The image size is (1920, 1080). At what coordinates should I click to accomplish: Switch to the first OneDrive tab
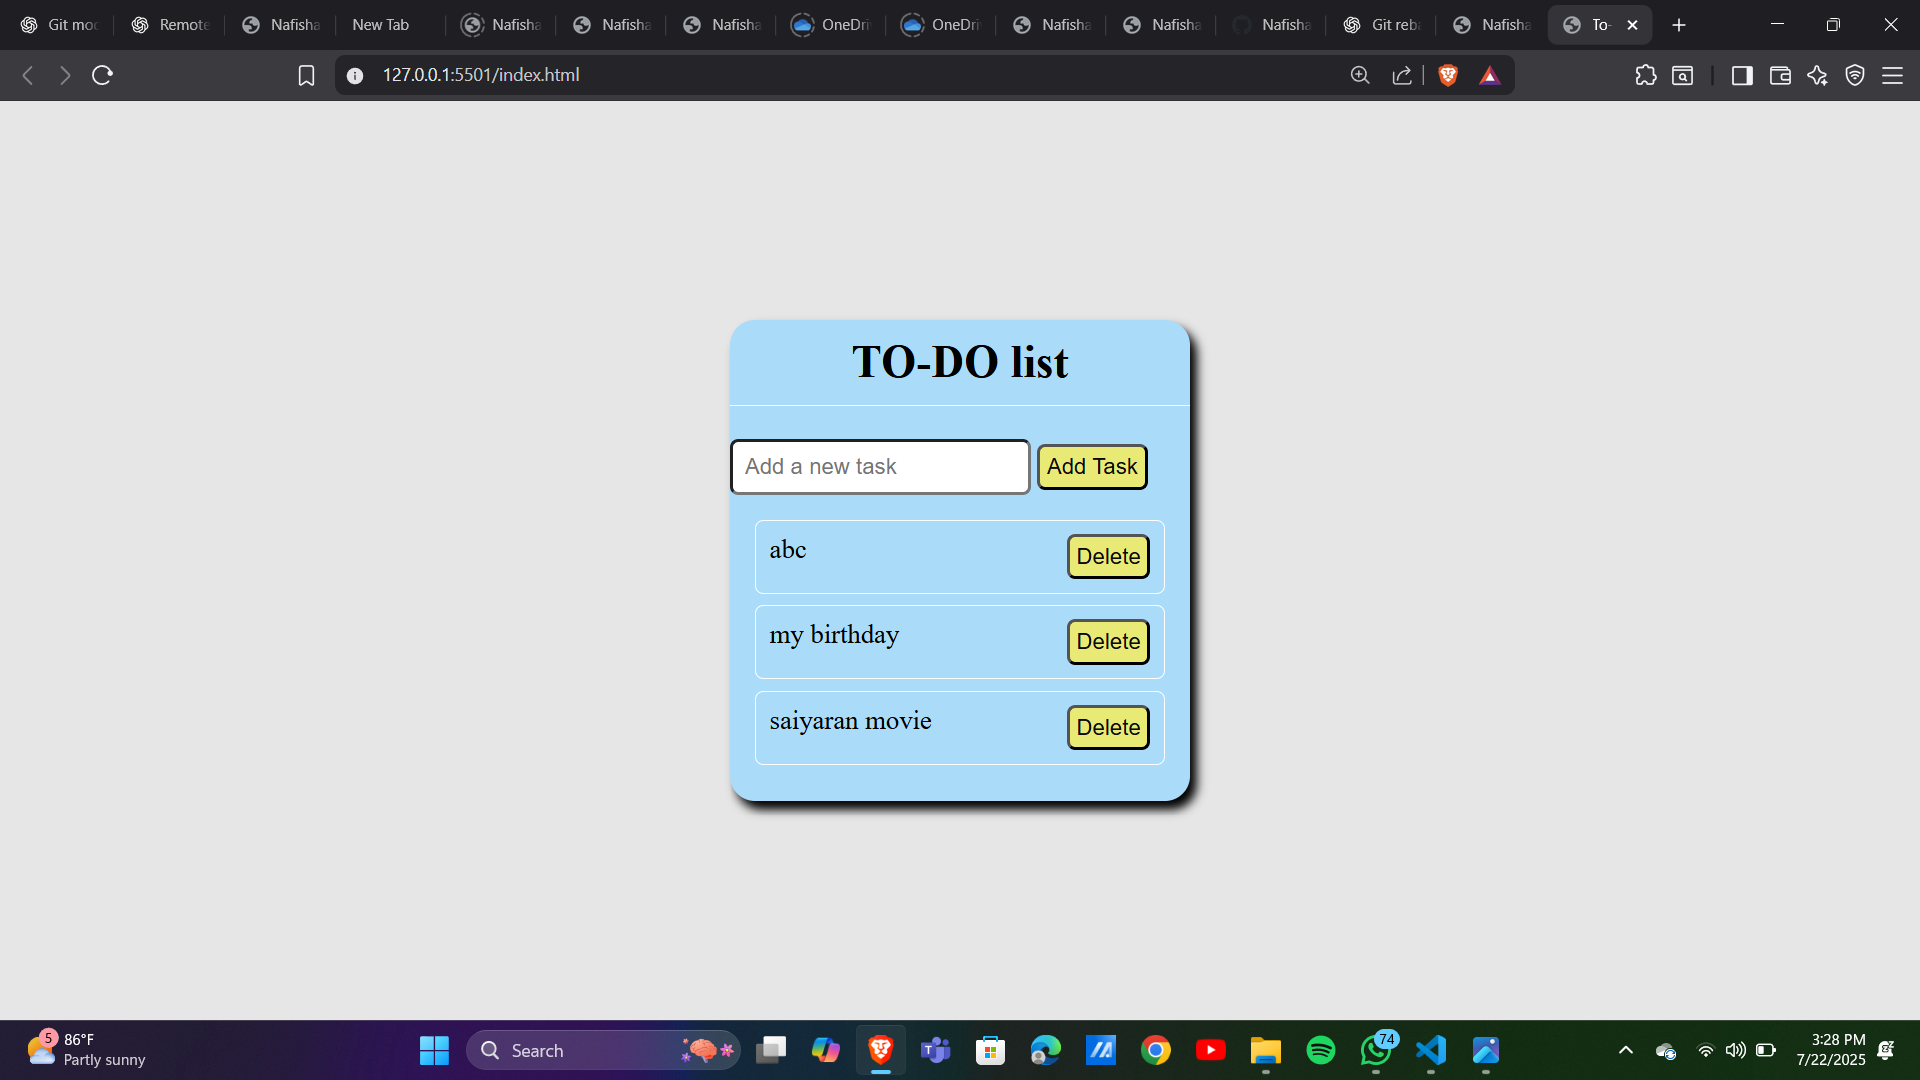830,25
